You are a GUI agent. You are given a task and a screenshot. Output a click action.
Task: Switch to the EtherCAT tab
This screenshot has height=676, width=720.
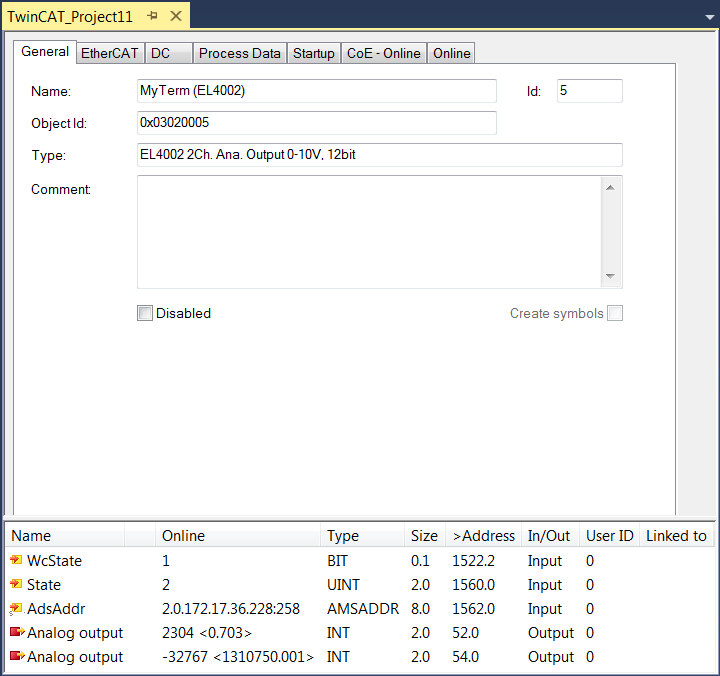pyautogui.click(x=110, y=53)
